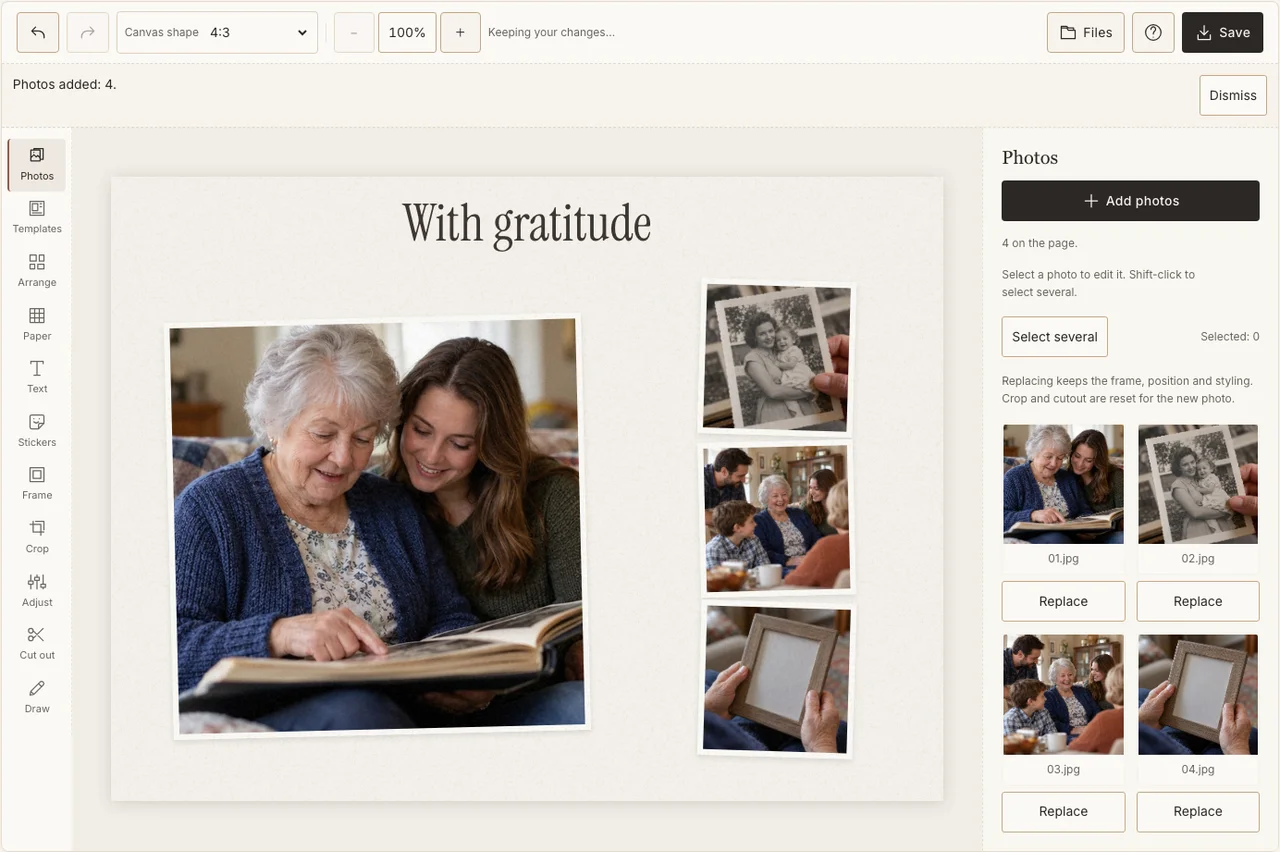Click the Selected: 0 counter text
Image resolution: width=1280 pixels, height=852 pixels.
coord(1230,337)
